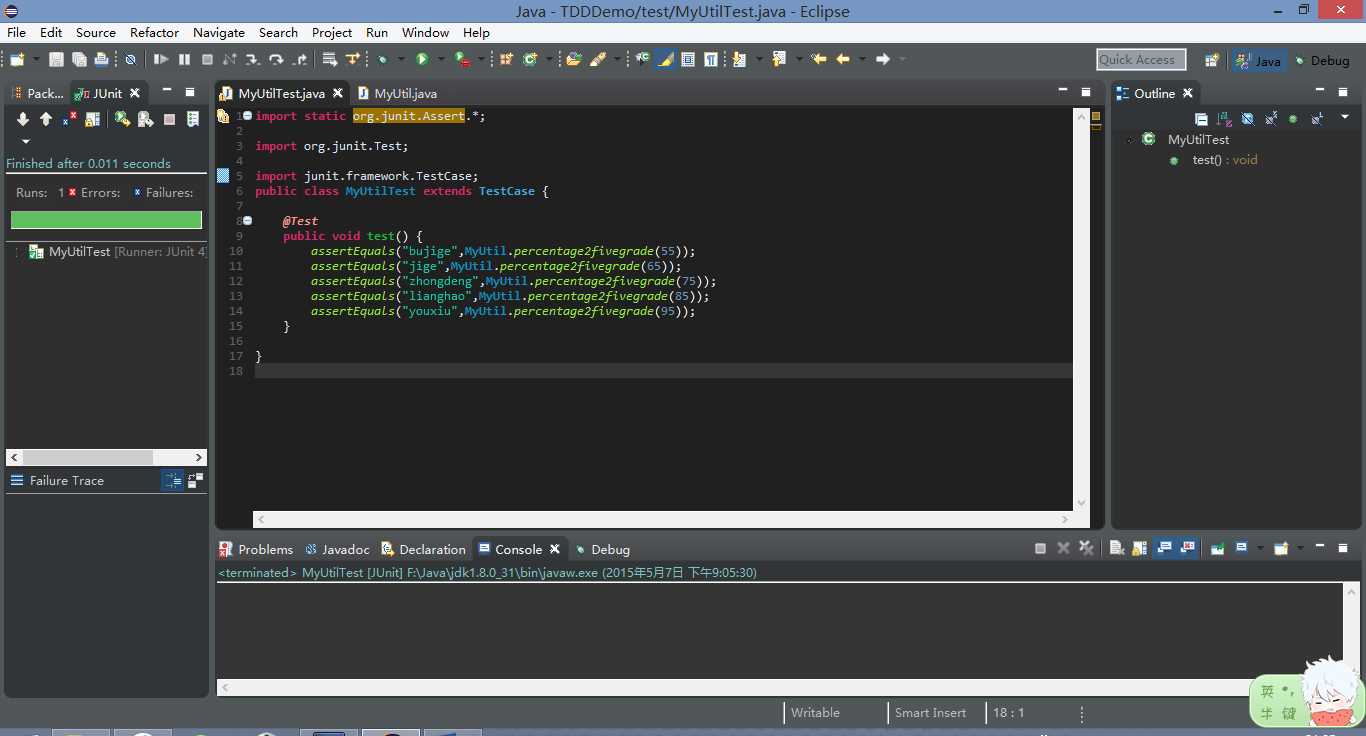Click the Print toolbar icon
Image resolution: width=1366 pixels, height=736 pixels.
(101, 60)
